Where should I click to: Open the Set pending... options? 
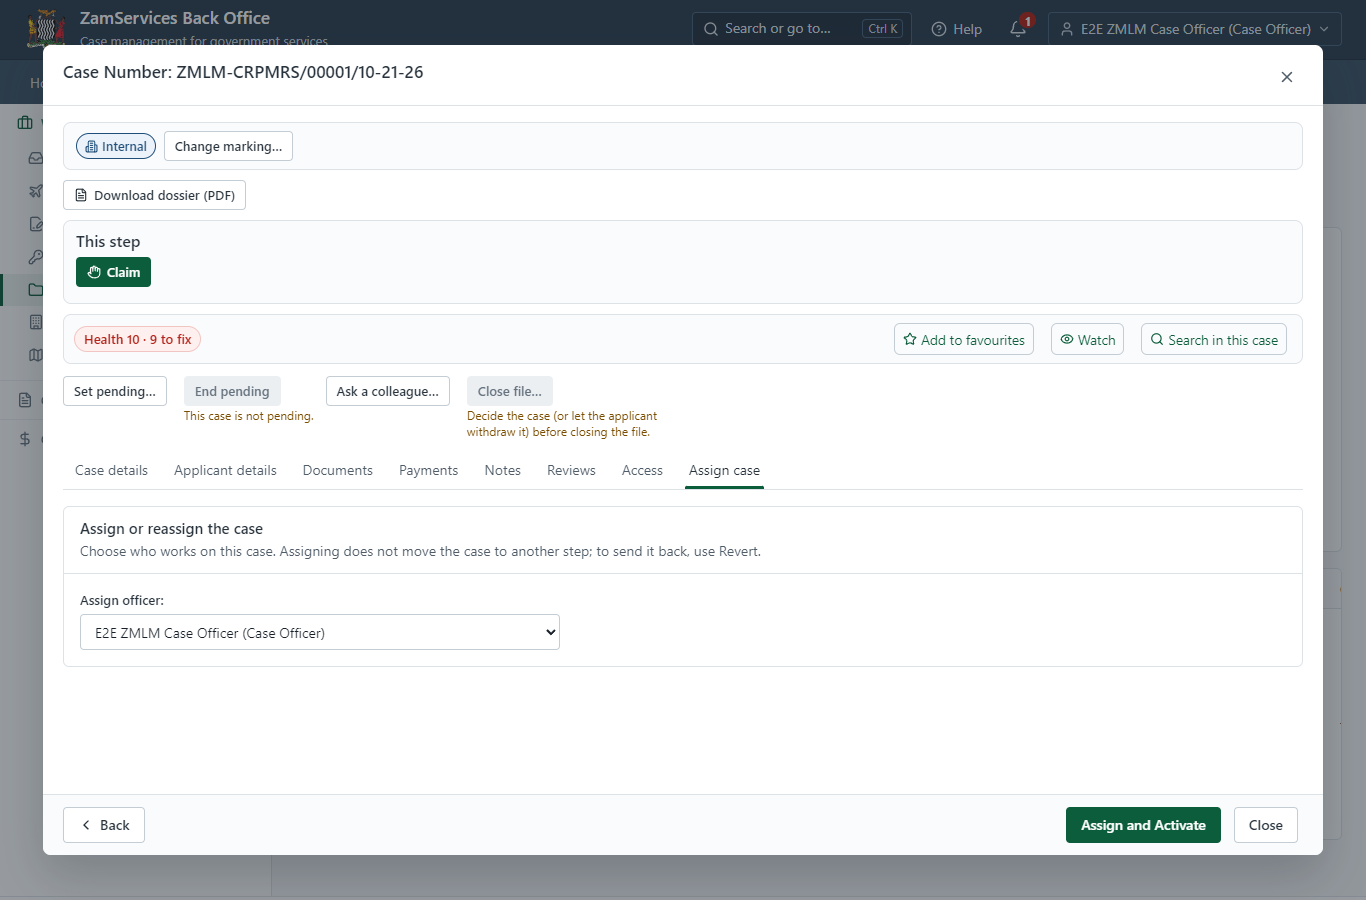[115, 391]
